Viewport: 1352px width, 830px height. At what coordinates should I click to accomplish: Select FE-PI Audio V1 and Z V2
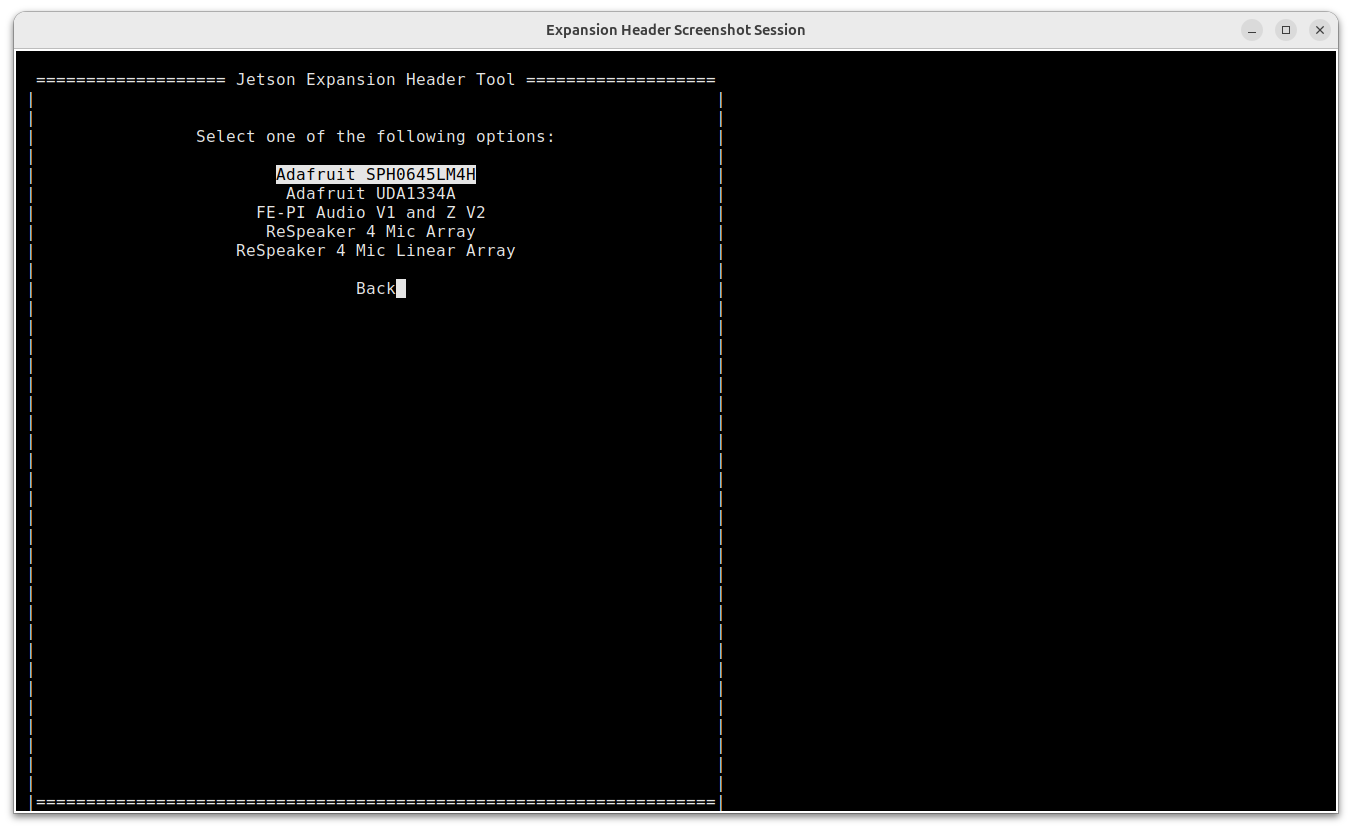point(371,213)
